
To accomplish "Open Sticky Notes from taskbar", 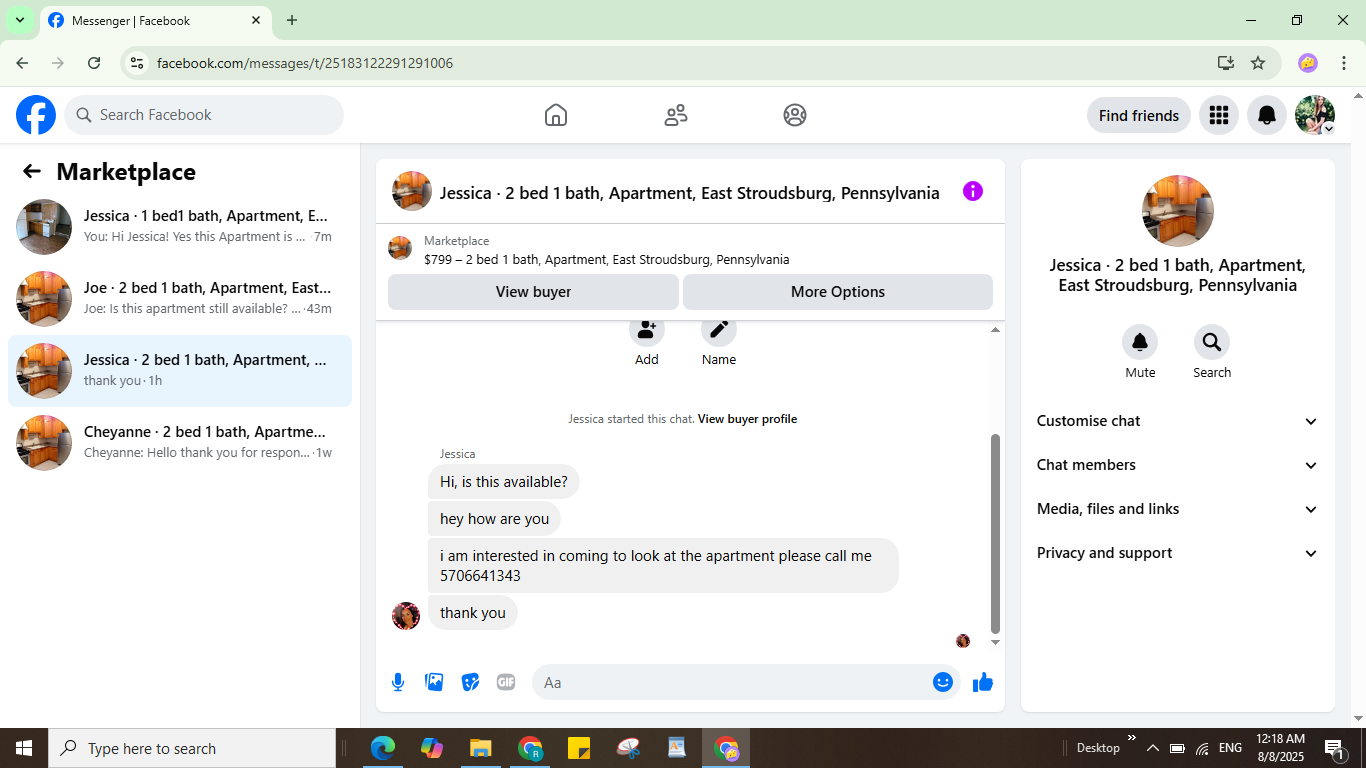I will tap(579, 748).
